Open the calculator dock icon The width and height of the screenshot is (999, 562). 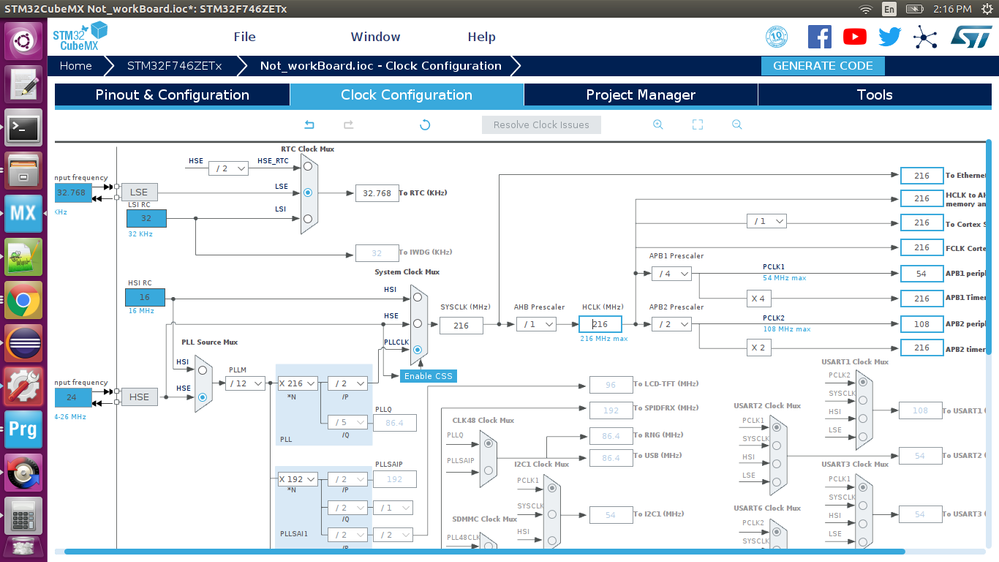24,515
